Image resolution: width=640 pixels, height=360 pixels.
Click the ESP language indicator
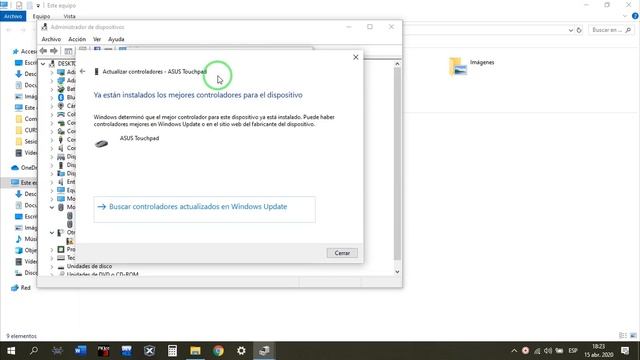[573, 351]
